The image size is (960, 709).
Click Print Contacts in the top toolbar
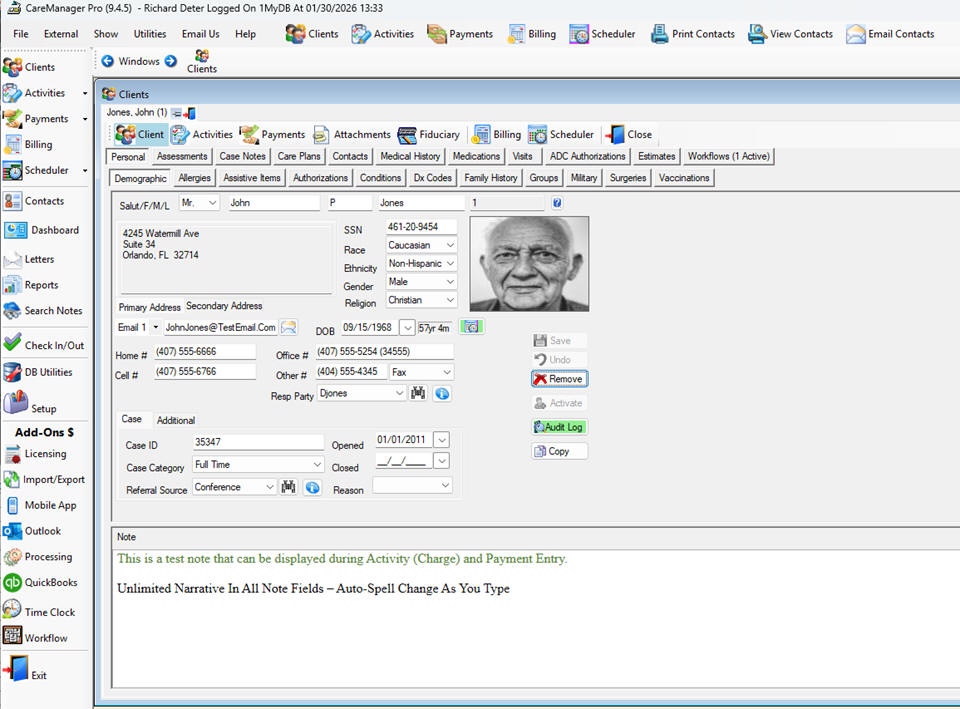click(x=693, y=34)
